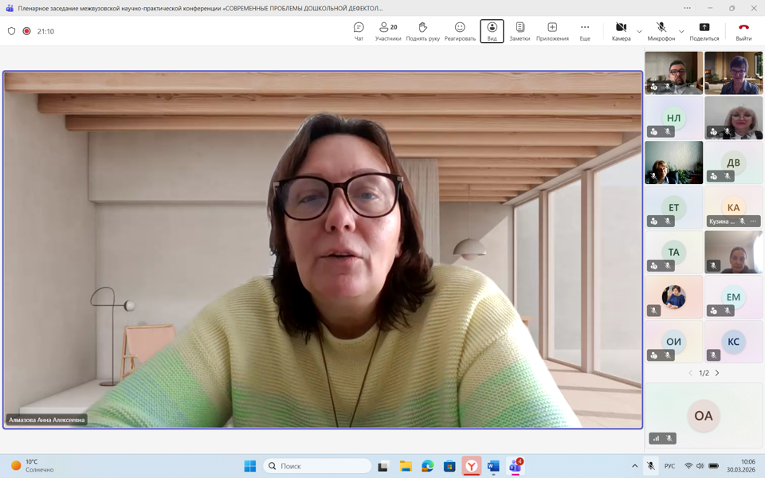Click the system tray microphone muted icon
The width and height of the screenshot is (765, 478).
point(651,466)
